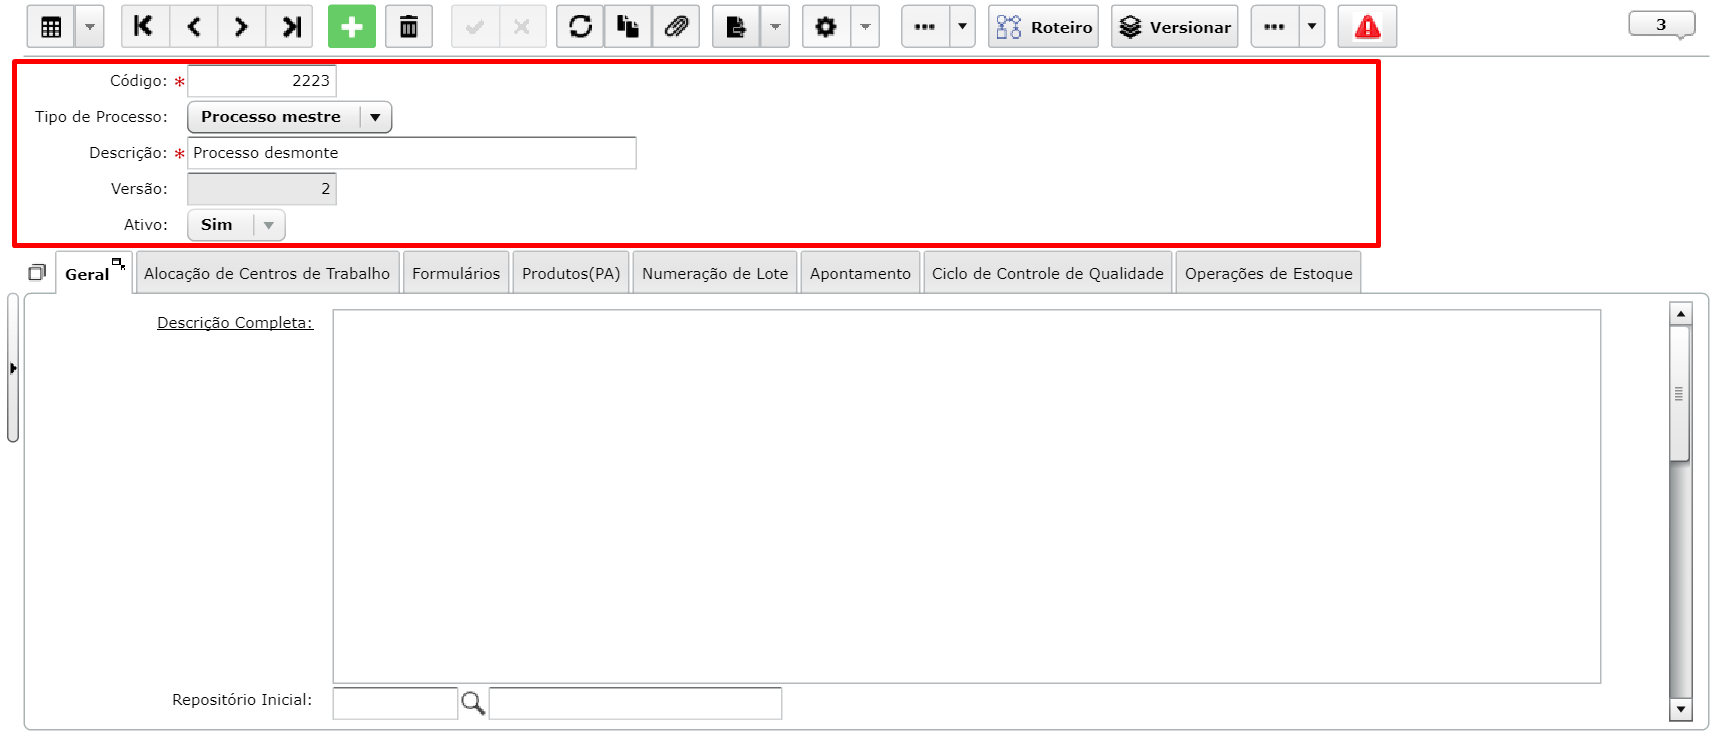This screenshot has height=734, width=1713.
Task: Click the disabled save checkmark icon
Action: coord(475,27)
